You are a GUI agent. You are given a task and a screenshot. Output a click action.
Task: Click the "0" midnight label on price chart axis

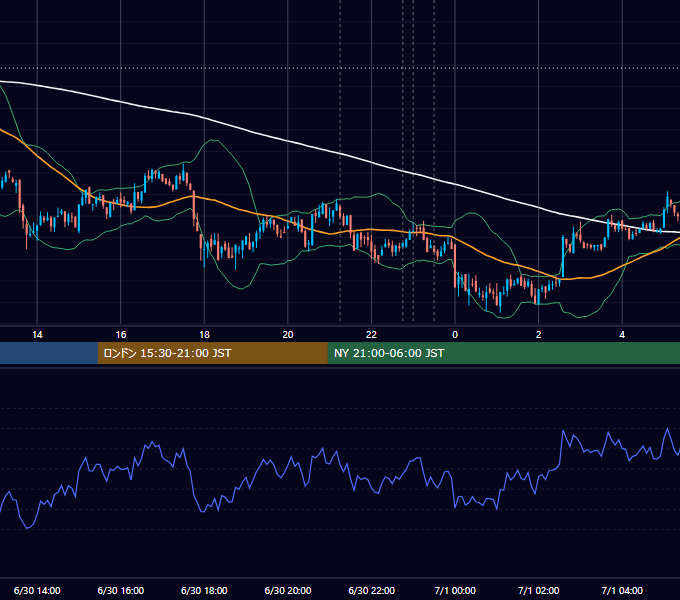(455, 335)
